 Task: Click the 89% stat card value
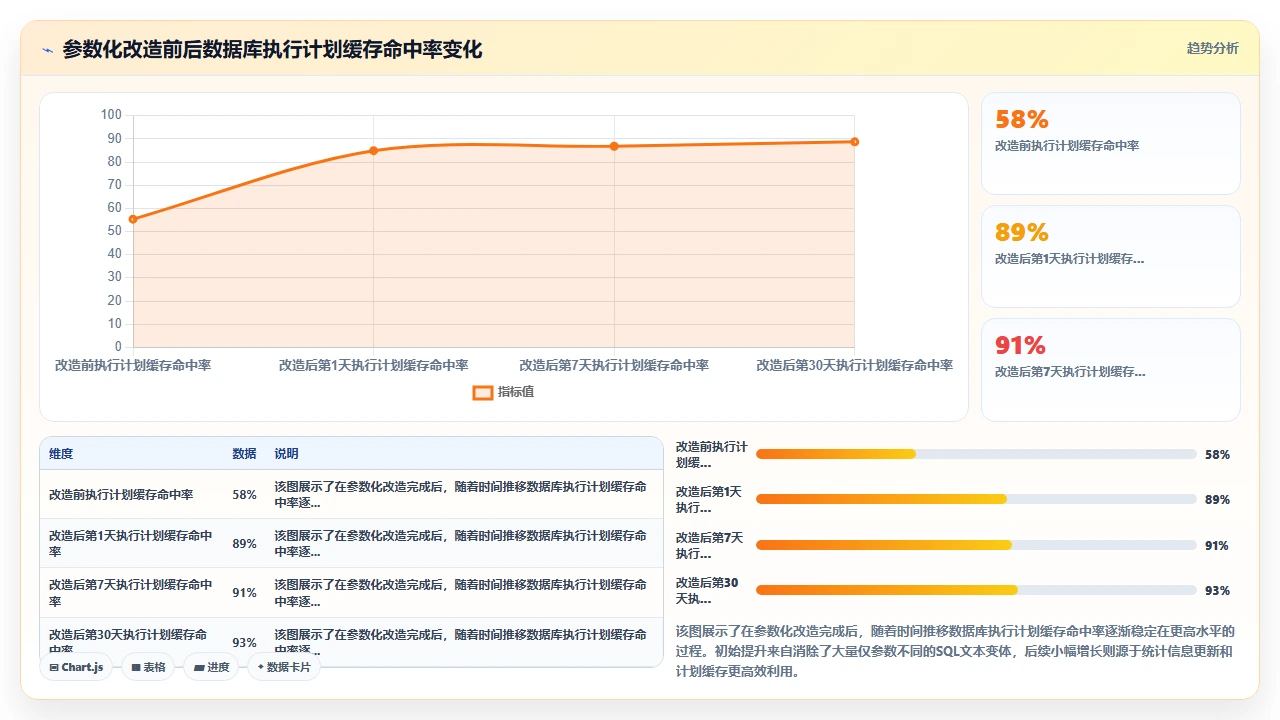(1022, 233)
